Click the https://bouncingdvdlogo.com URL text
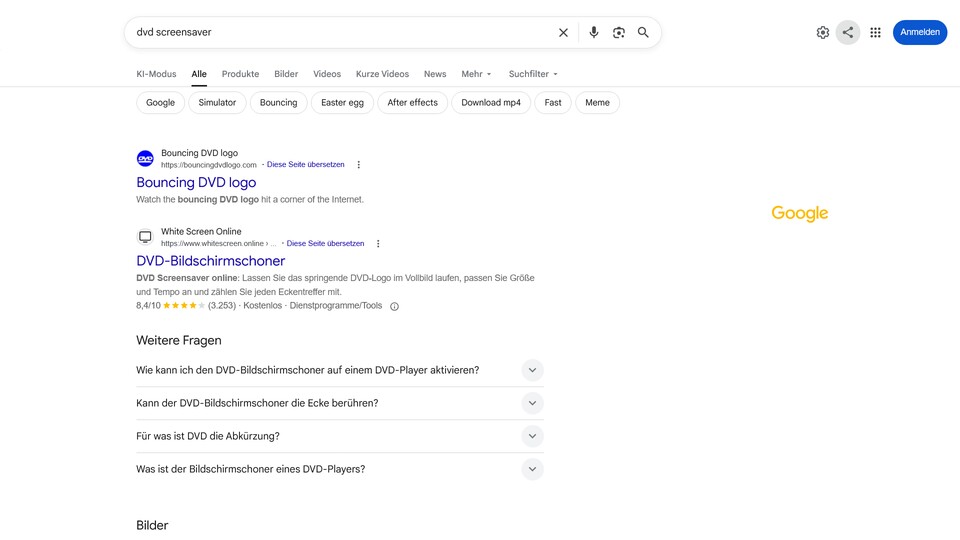The image size is (960, 540). pos(209,165)
